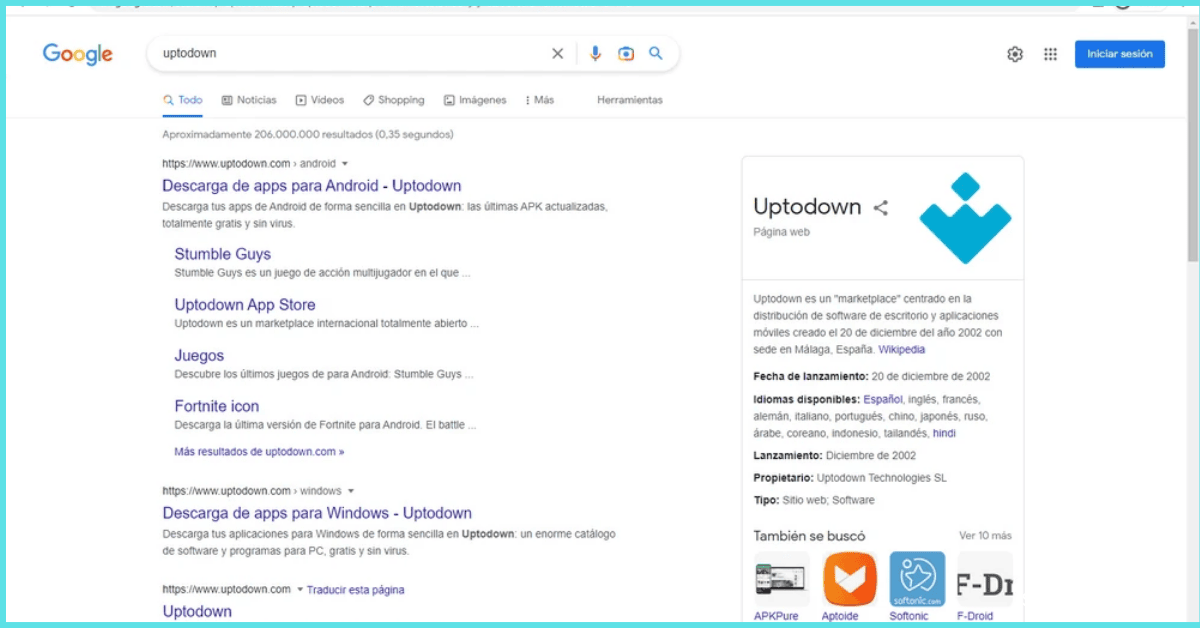The image size is (1200, 628).
Task: Open APKPure thumbnail icon
Action: 782,579
